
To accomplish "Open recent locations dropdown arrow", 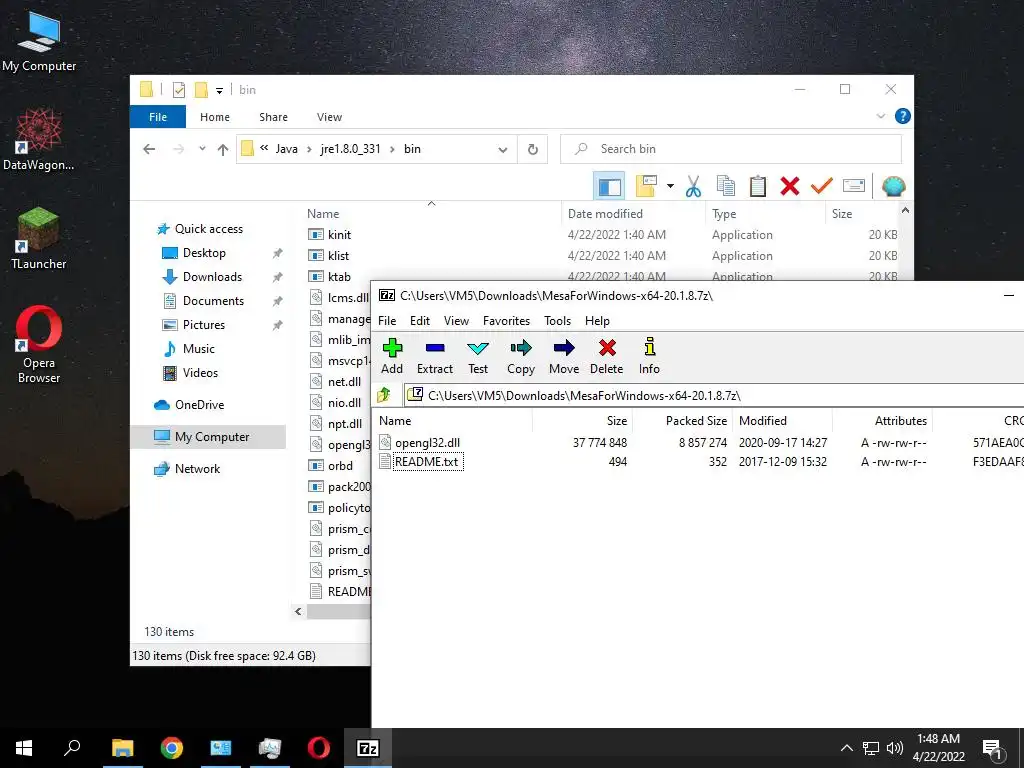I will point(202,149).
